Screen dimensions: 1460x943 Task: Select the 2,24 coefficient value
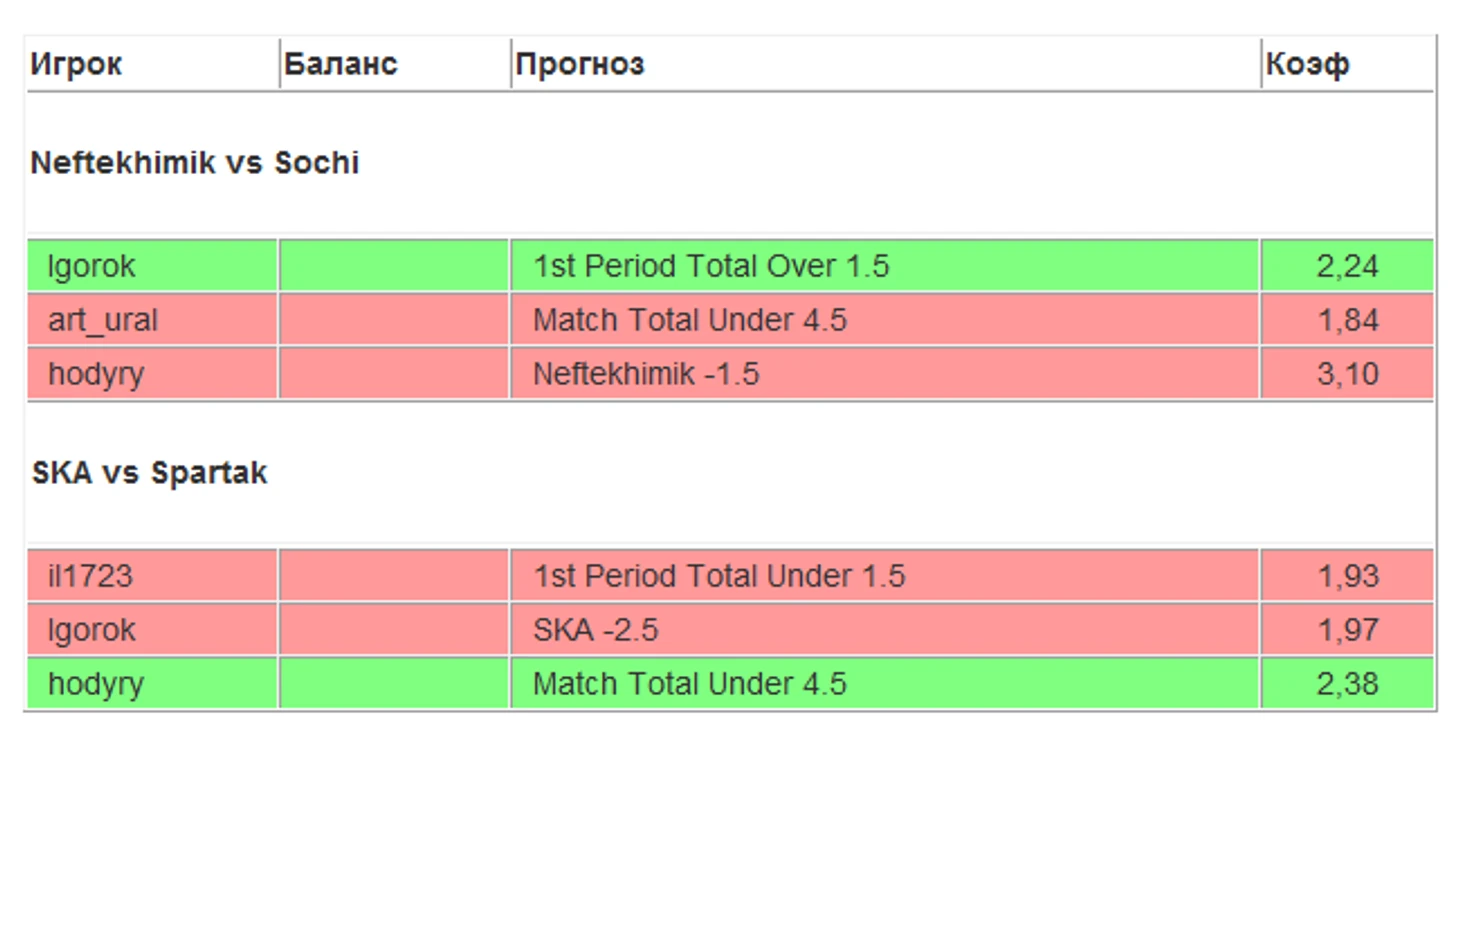tap(1347, 266)
